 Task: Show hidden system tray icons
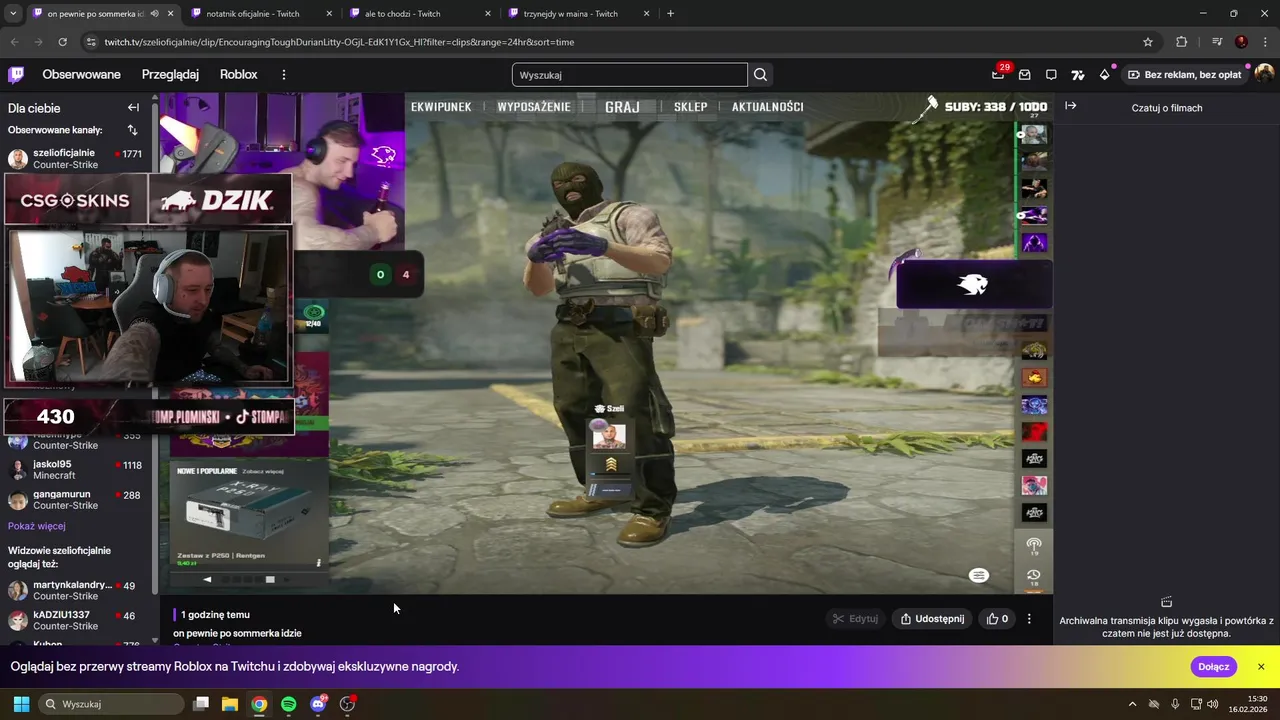click(x=1132, y=704)
